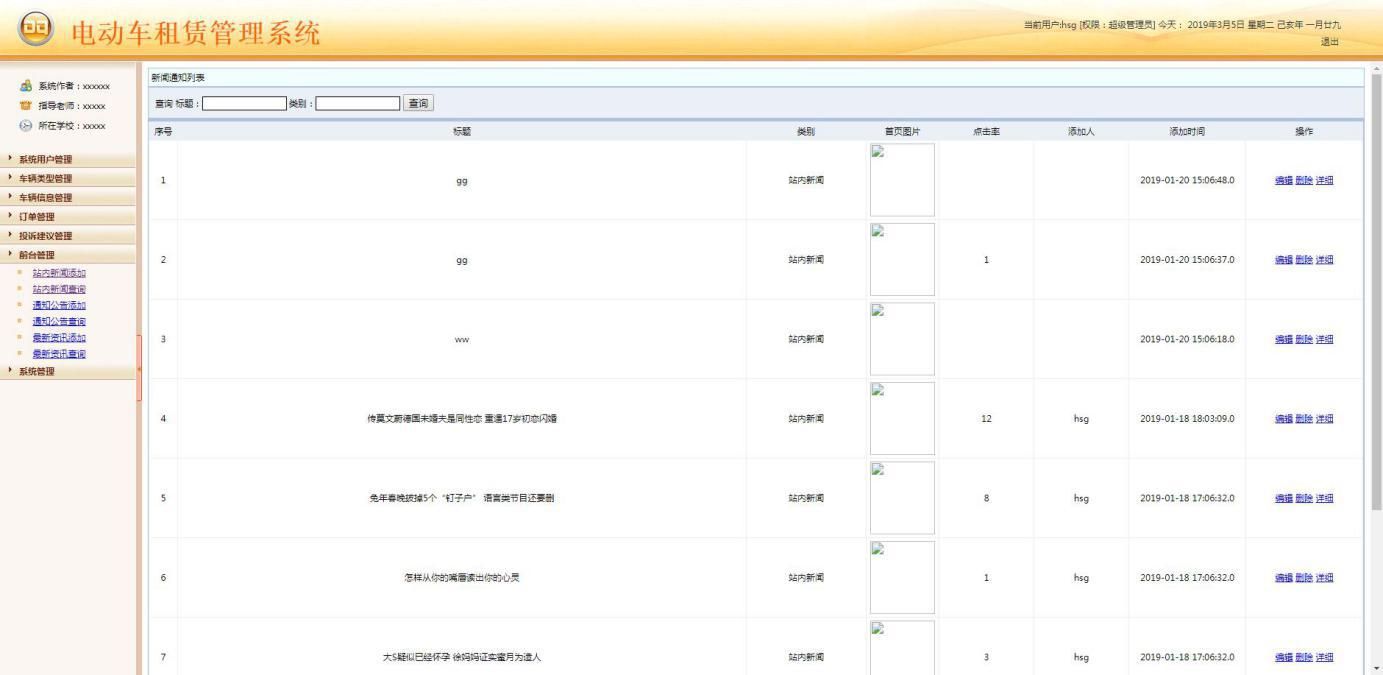Click the 查询 search button
Screen dimensions: 1383x675
[418, 103]
